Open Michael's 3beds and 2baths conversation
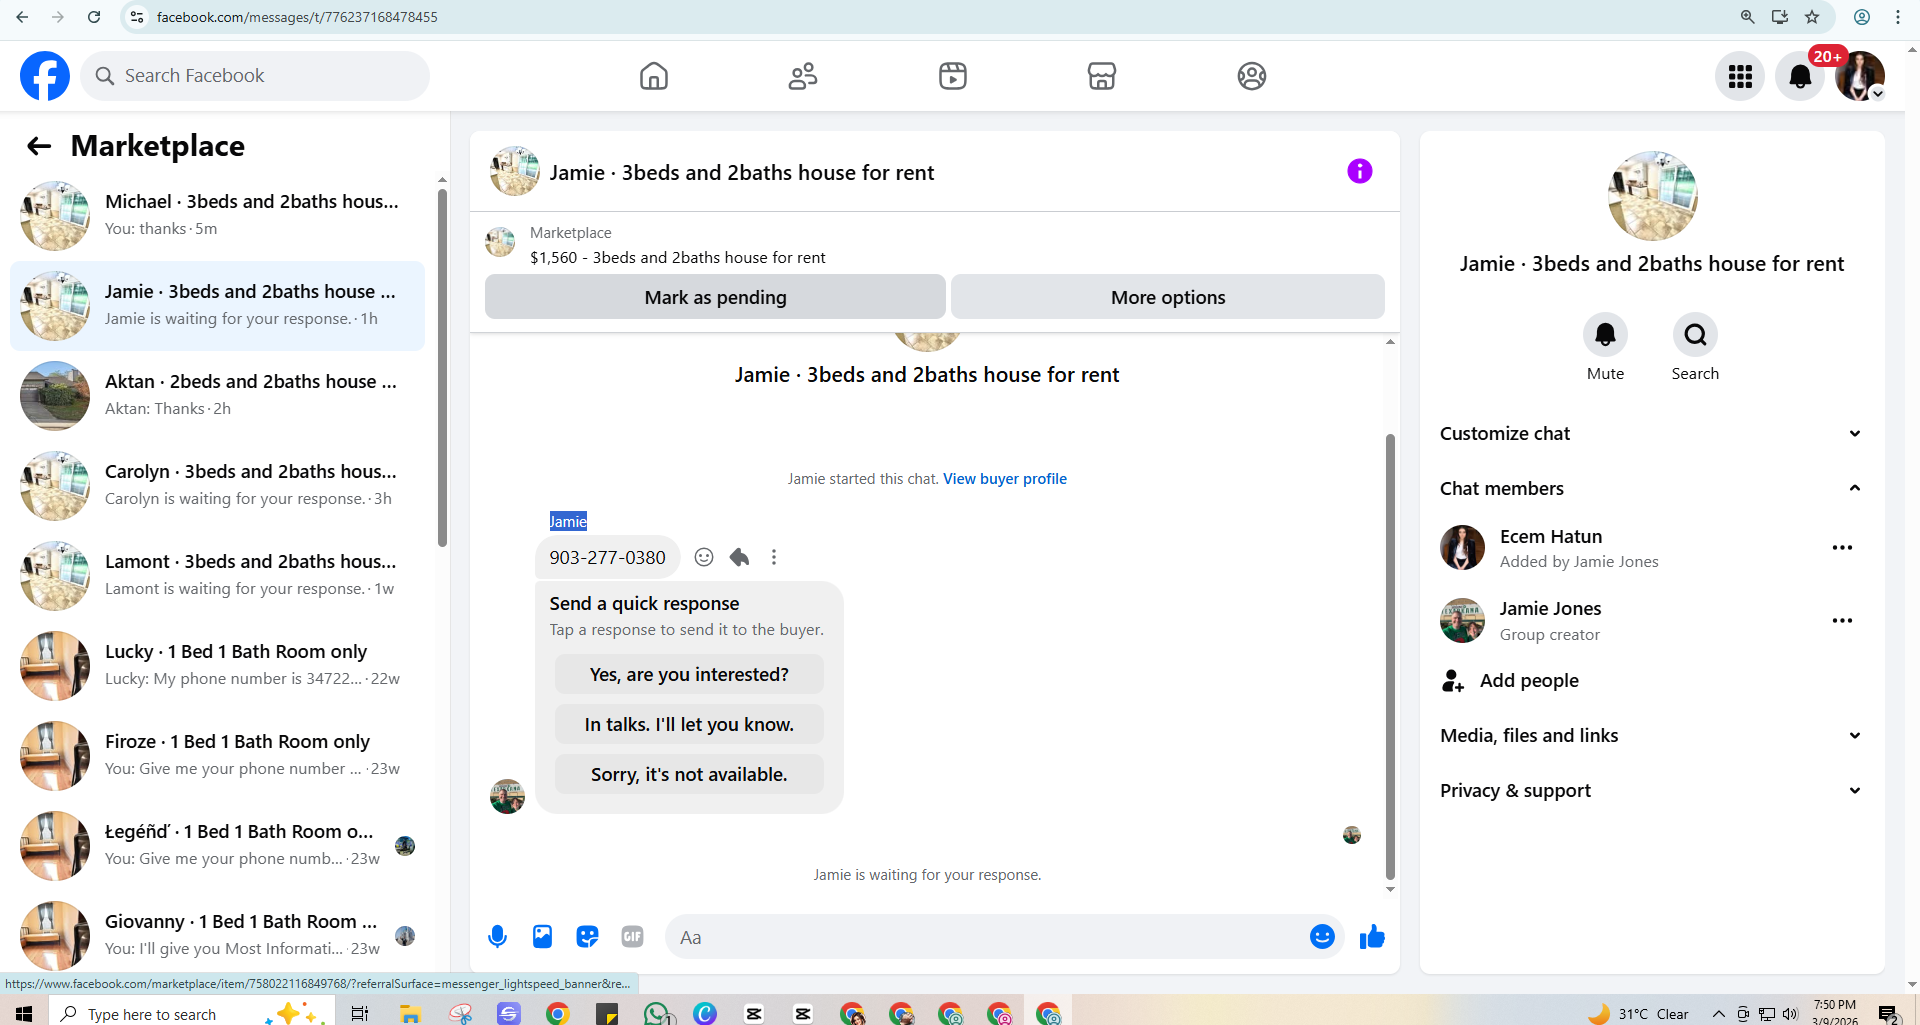This screenshot has width=1920, height=1025. point(218,216)
